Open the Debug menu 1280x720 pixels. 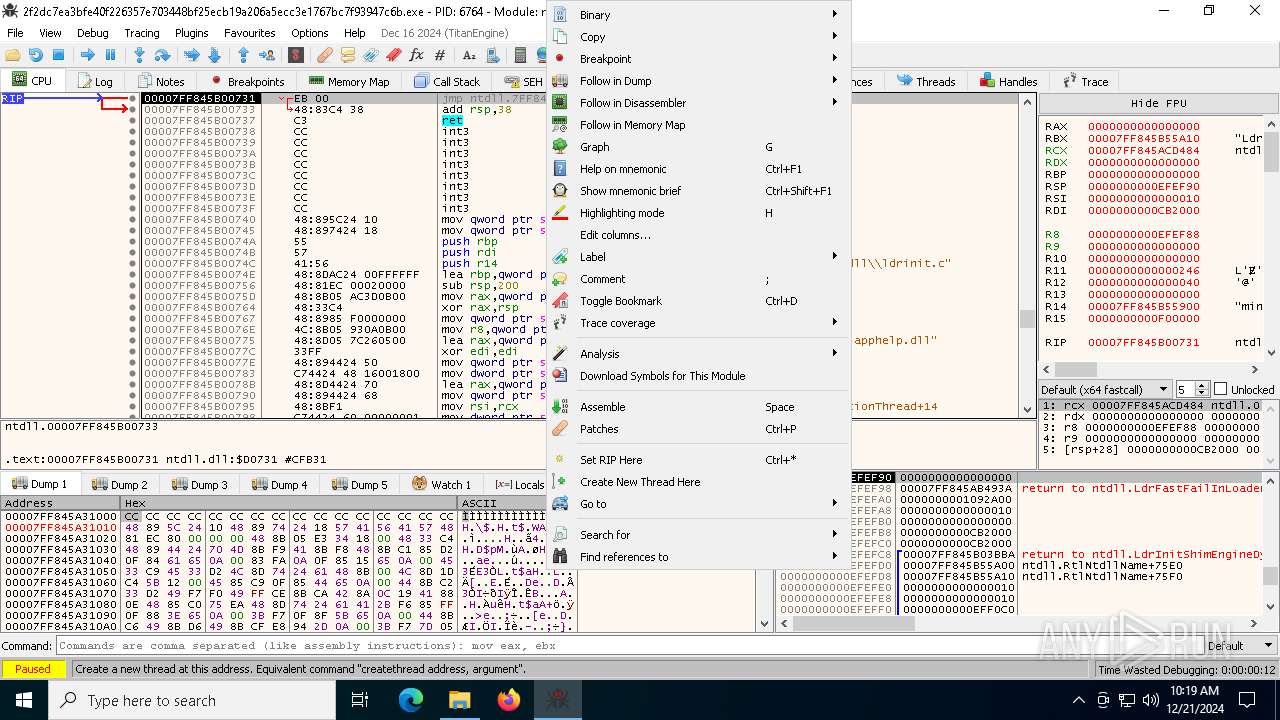click(92, 33)
